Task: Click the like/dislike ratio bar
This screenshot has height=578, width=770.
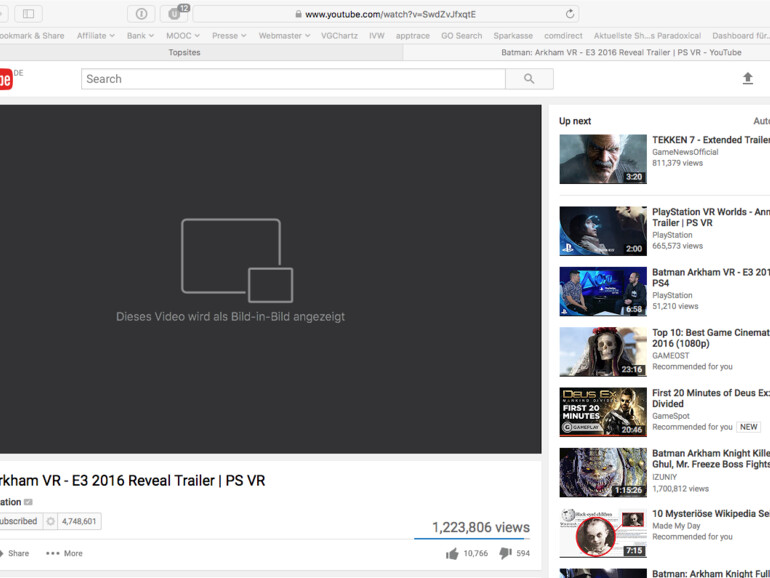Action: pyautogui.click(x=472, y=539)
